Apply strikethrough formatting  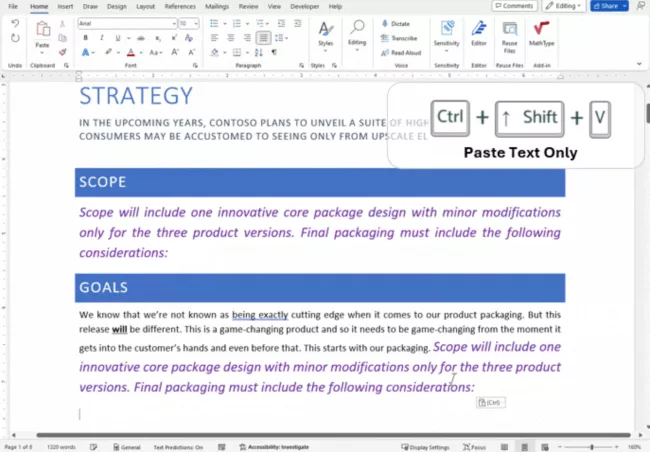(x=141, y=38)
